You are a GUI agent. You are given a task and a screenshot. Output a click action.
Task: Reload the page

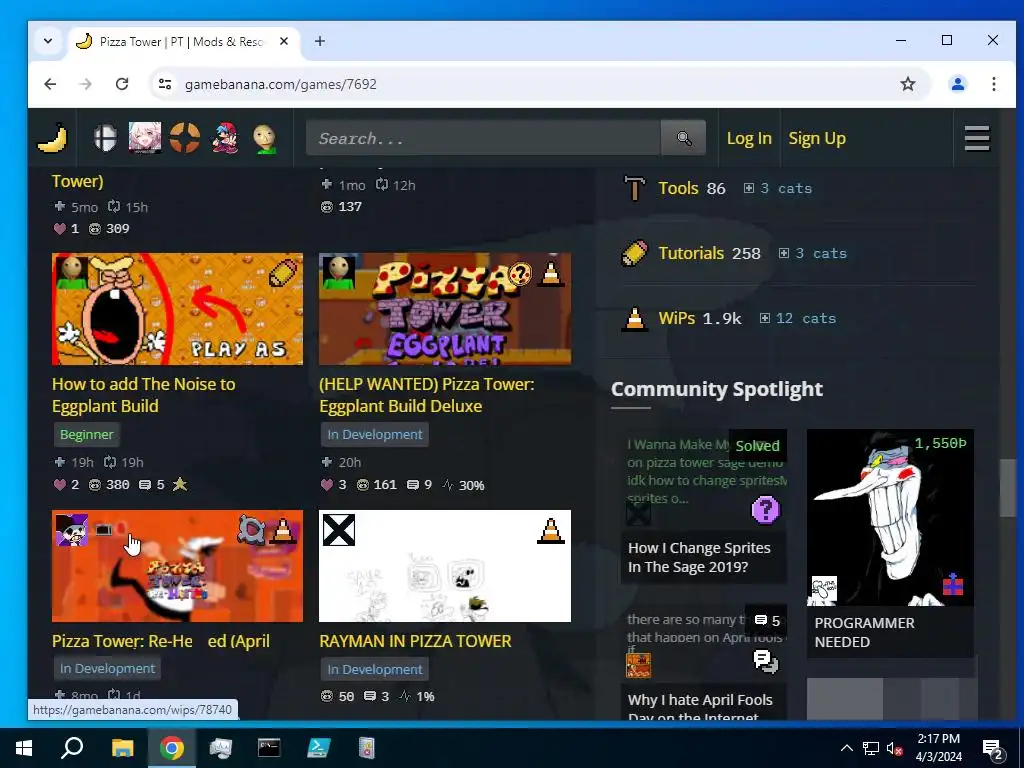pos(121,84)
